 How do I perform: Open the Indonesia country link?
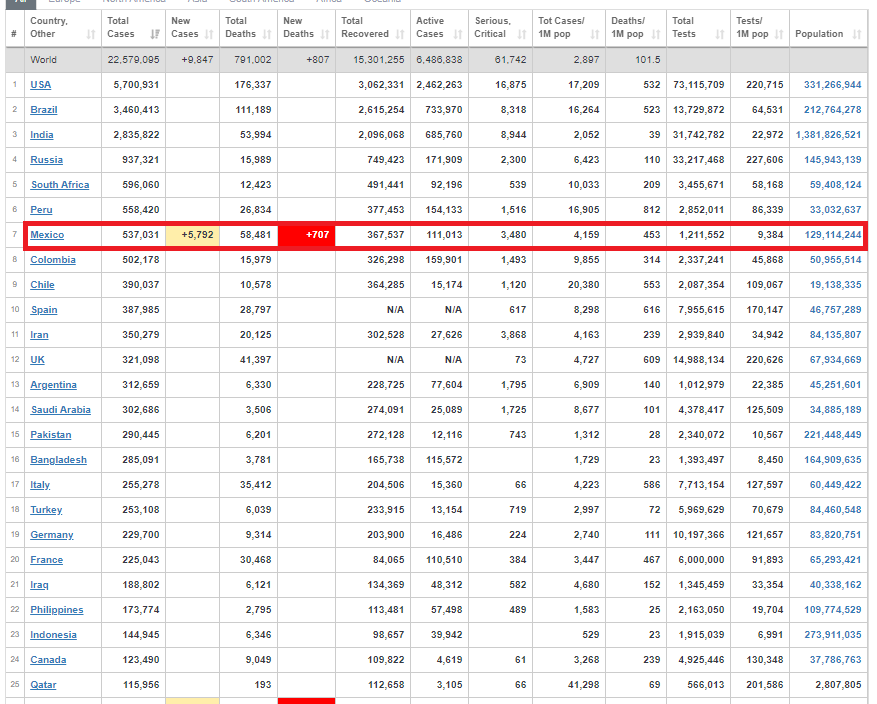(53, 635)
